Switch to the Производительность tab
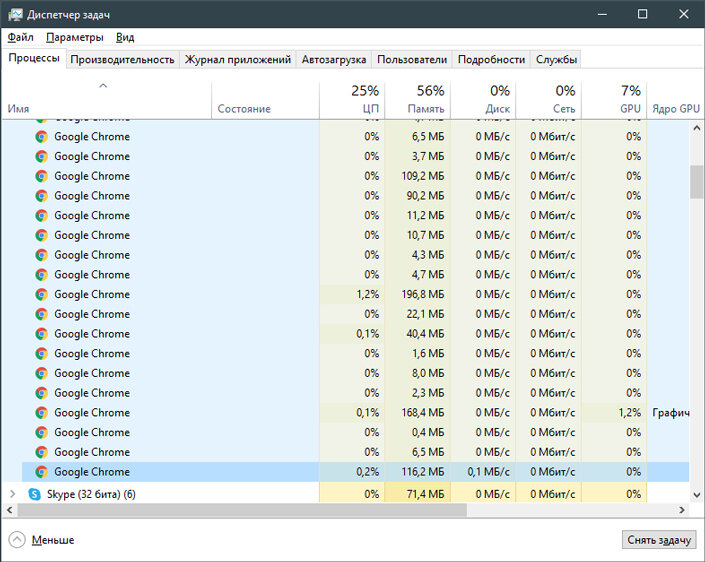The height and width of the screenshot is (562, 705). pyautogui.click(x=122, y=59)
